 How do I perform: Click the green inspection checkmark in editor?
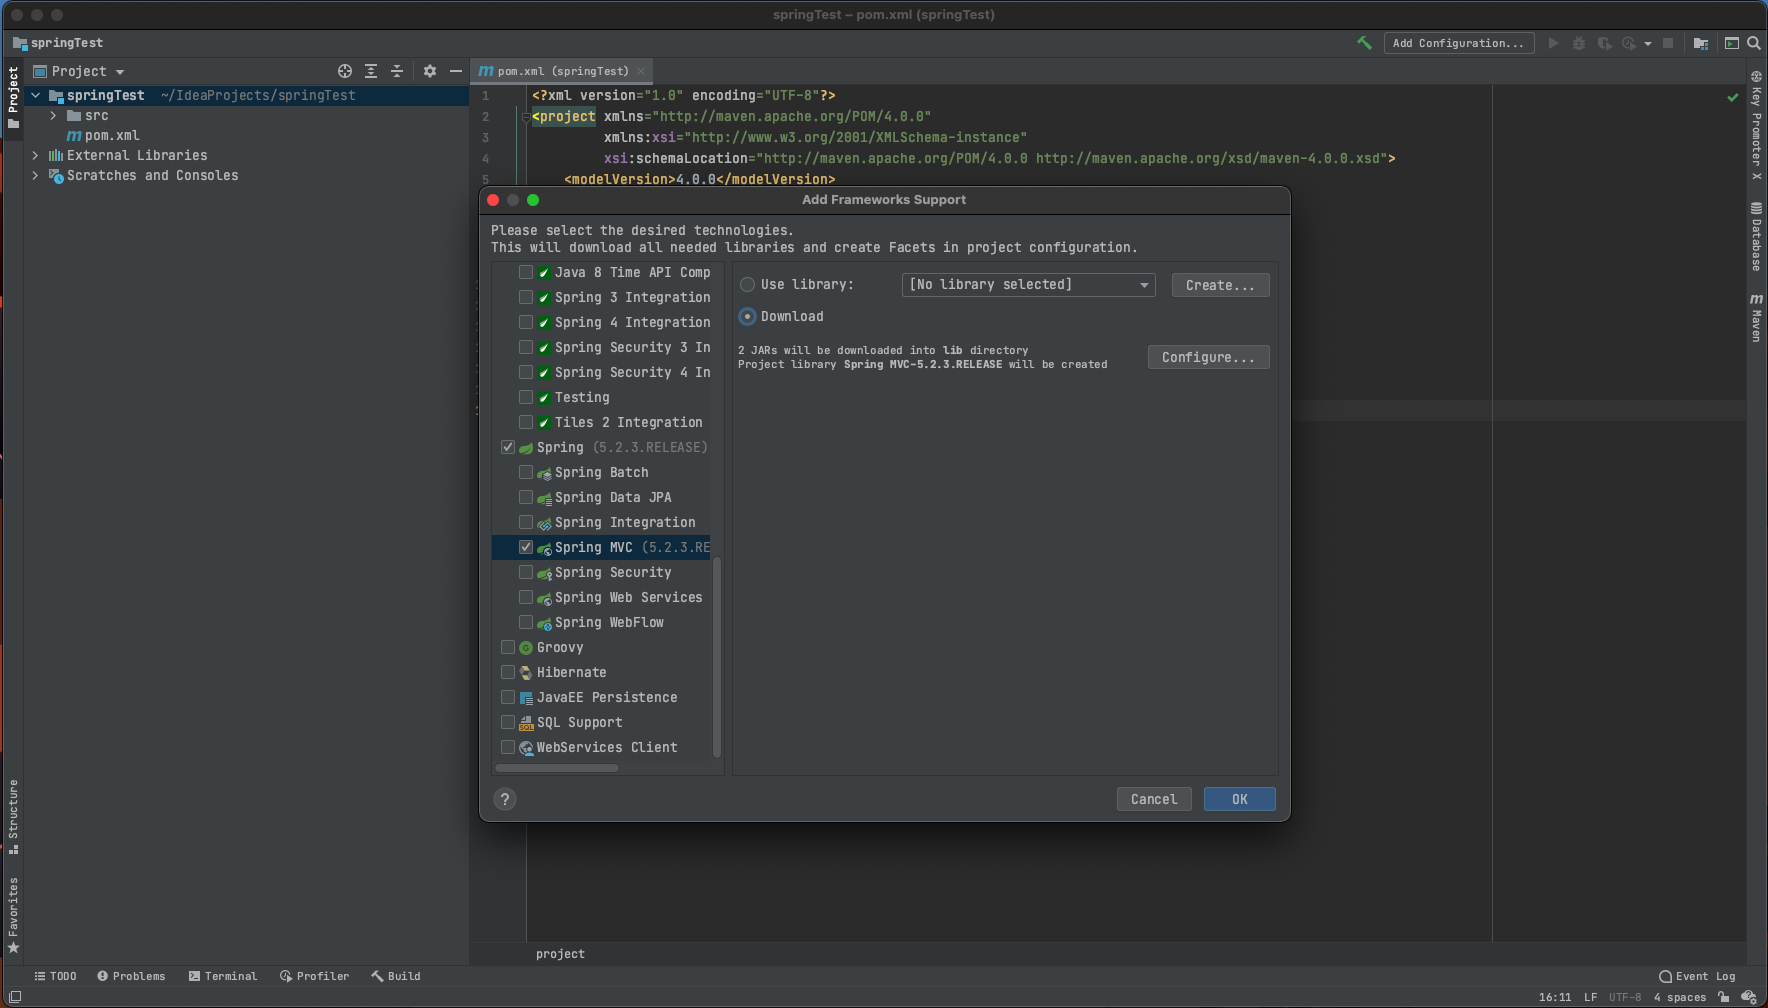point(1733,97)
